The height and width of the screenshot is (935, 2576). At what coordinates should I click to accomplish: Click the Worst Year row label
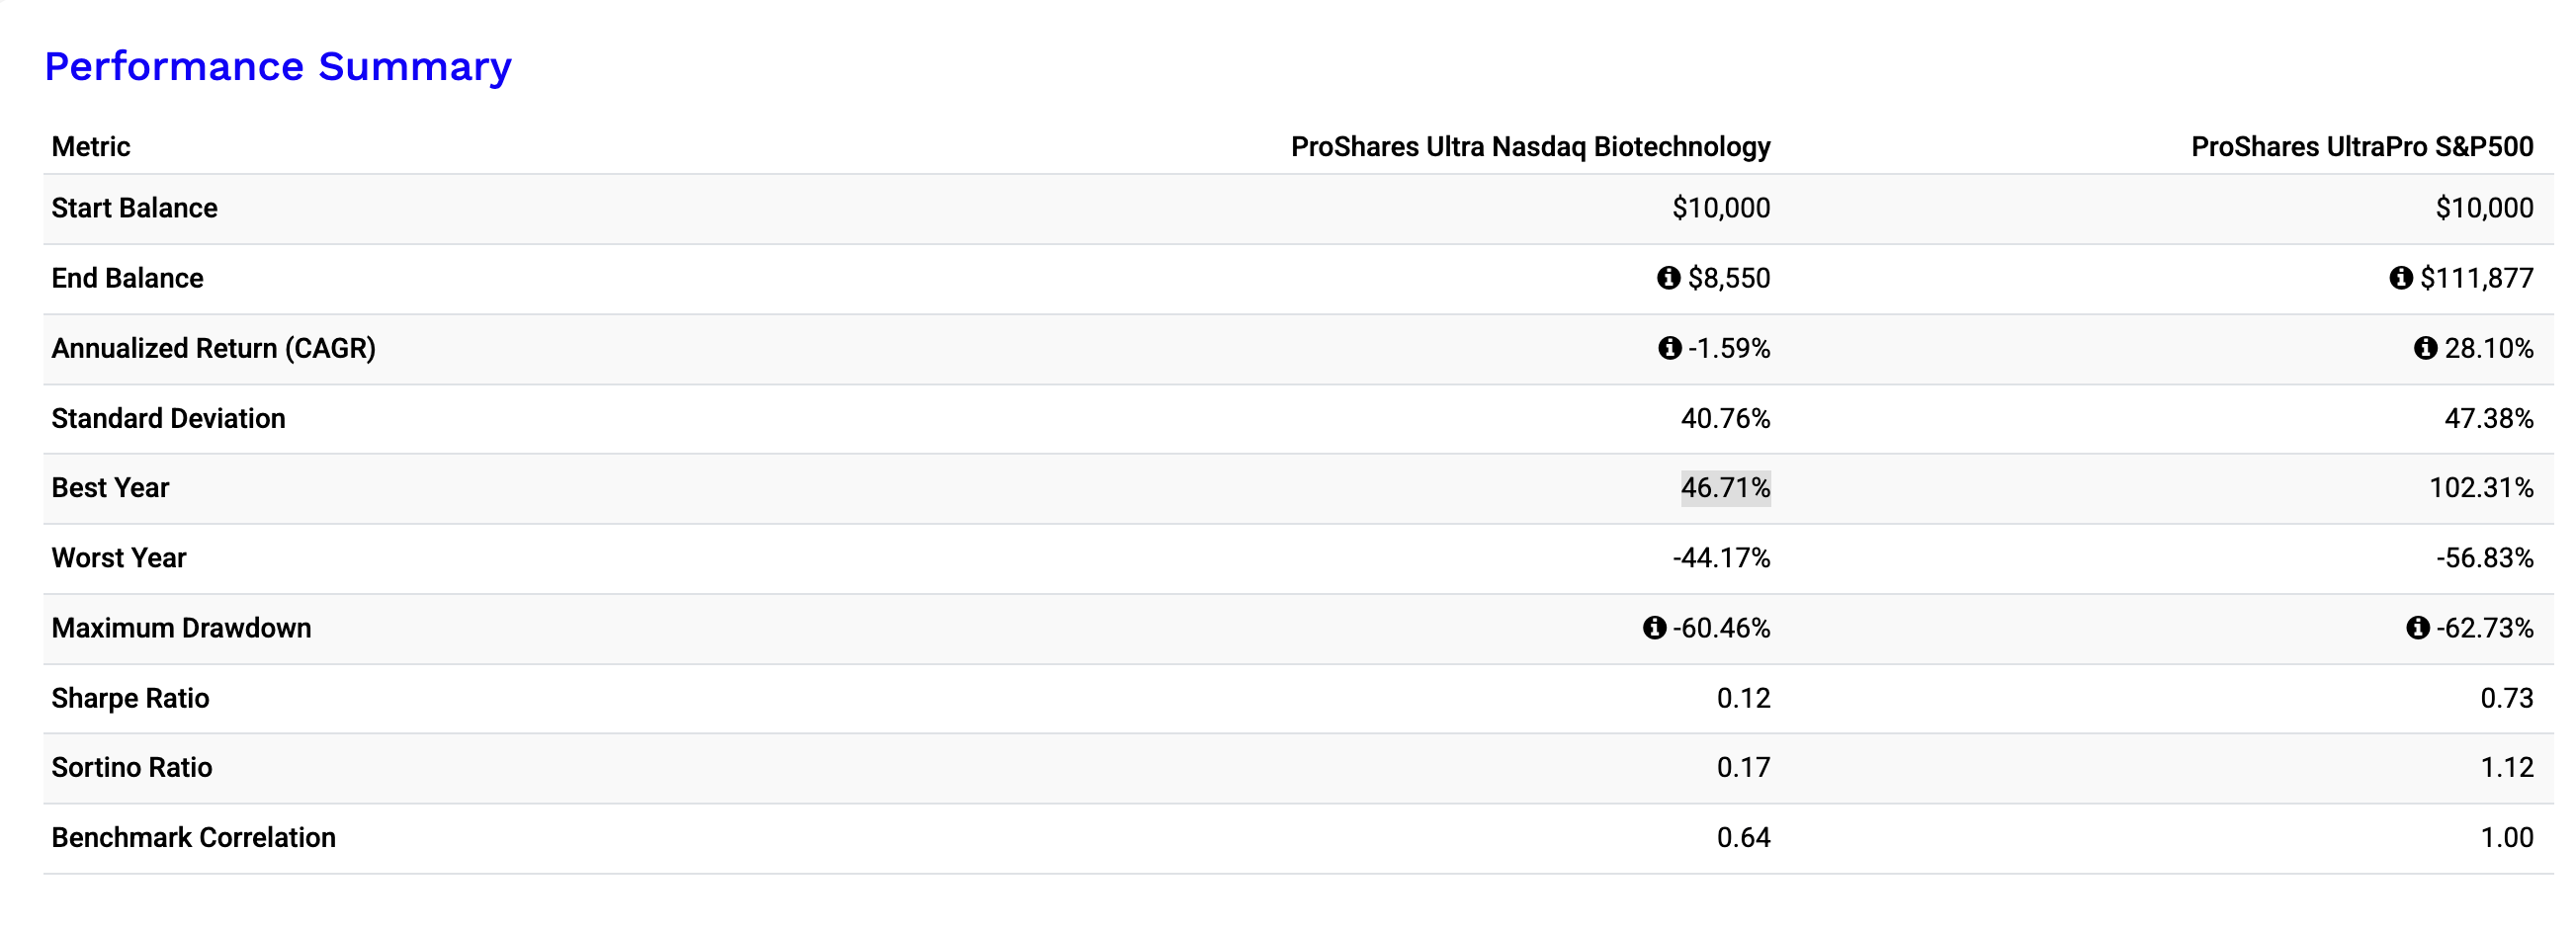(119, 558)
